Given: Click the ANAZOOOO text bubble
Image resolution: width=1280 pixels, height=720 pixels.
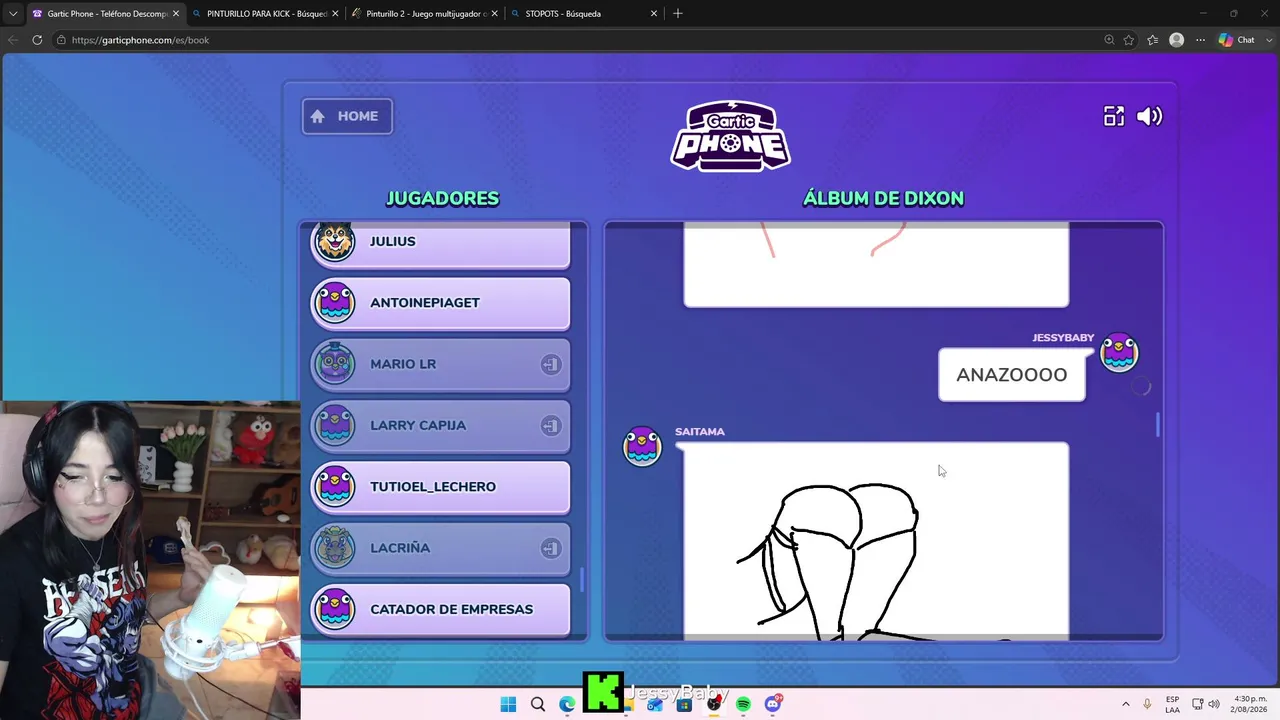Looking at the screenshot, I should point(1011,375).
